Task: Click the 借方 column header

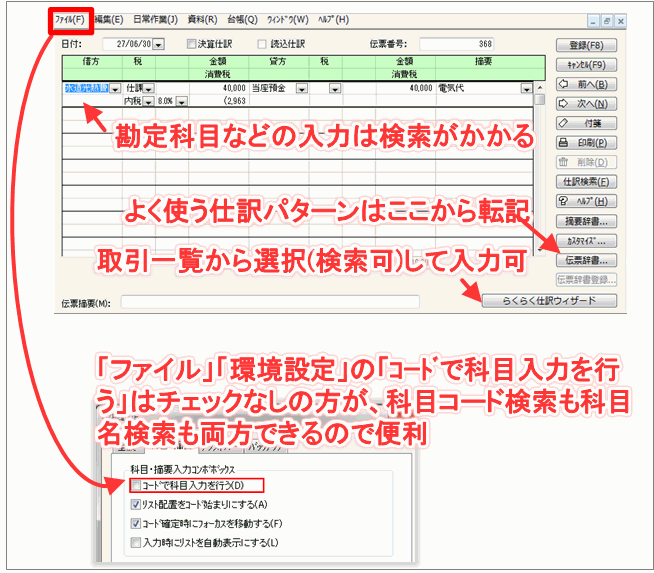Action: click(x=91, y=62)
